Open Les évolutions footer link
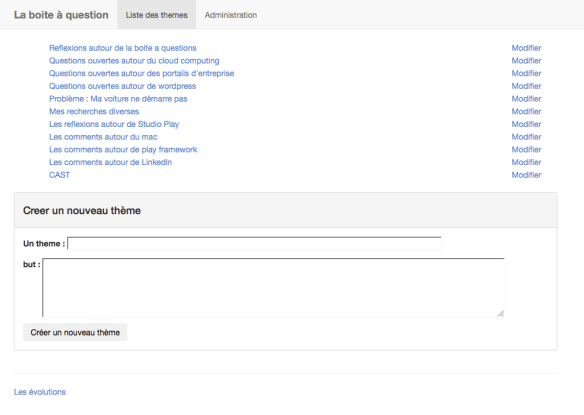Image resolution: width=584 pixels, height=415 pixels. point(40,392)
